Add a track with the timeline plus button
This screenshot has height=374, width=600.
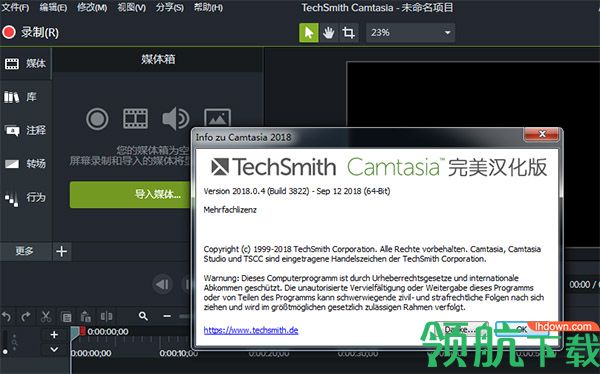pos(54,335)
